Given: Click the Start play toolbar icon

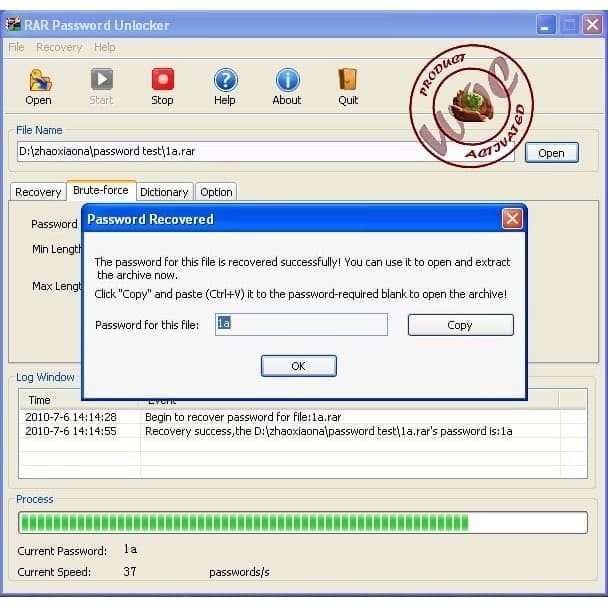Looking at the screenshot, I should (x=102, y=79).
